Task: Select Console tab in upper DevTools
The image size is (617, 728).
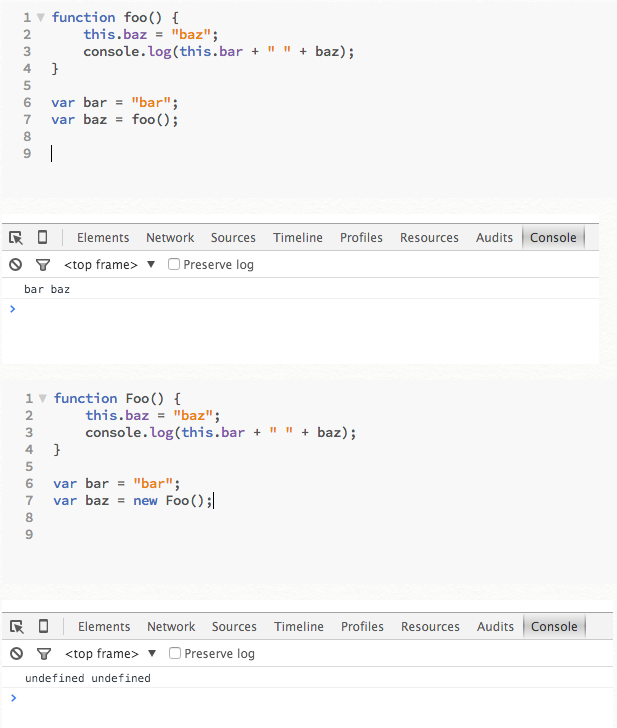Action: click(553, 238)
